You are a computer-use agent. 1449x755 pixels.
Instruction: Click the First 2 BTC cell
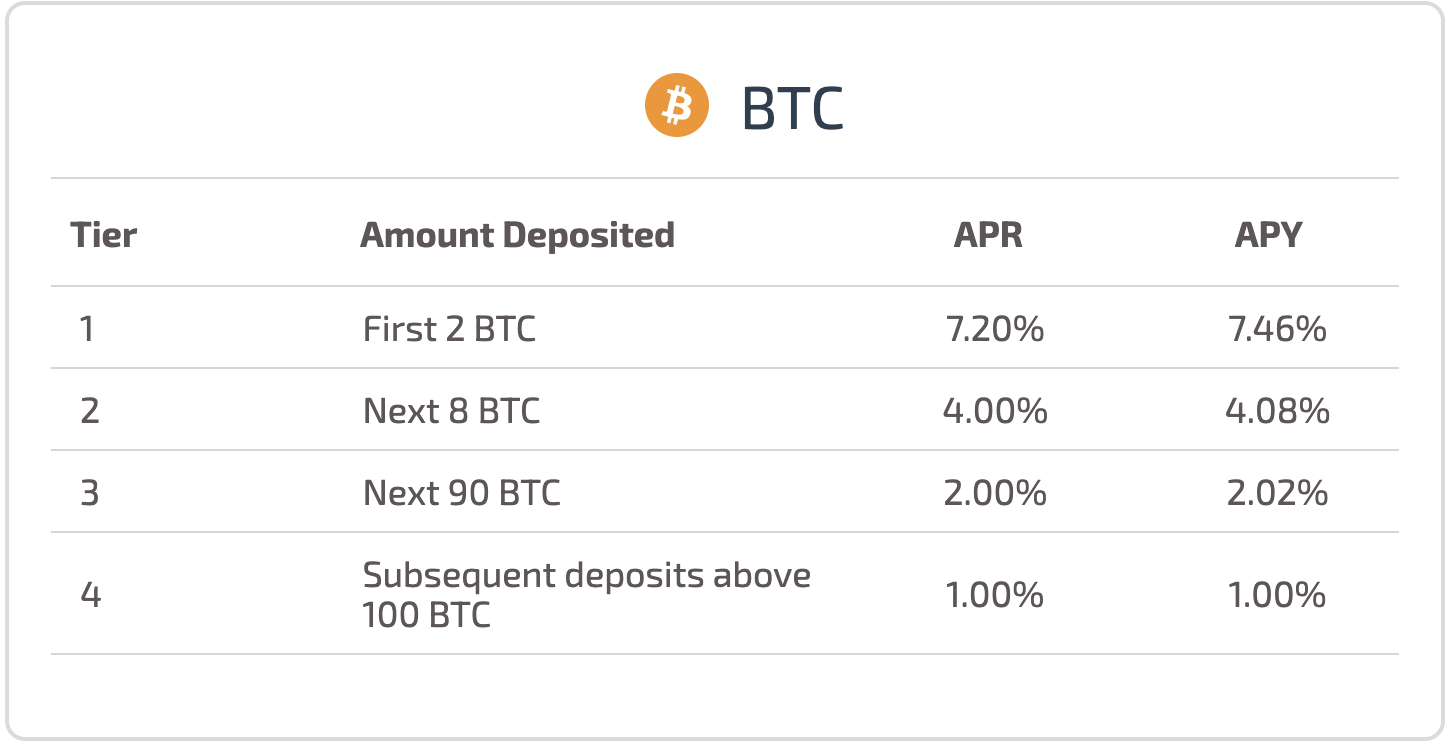tap(449, 329)
